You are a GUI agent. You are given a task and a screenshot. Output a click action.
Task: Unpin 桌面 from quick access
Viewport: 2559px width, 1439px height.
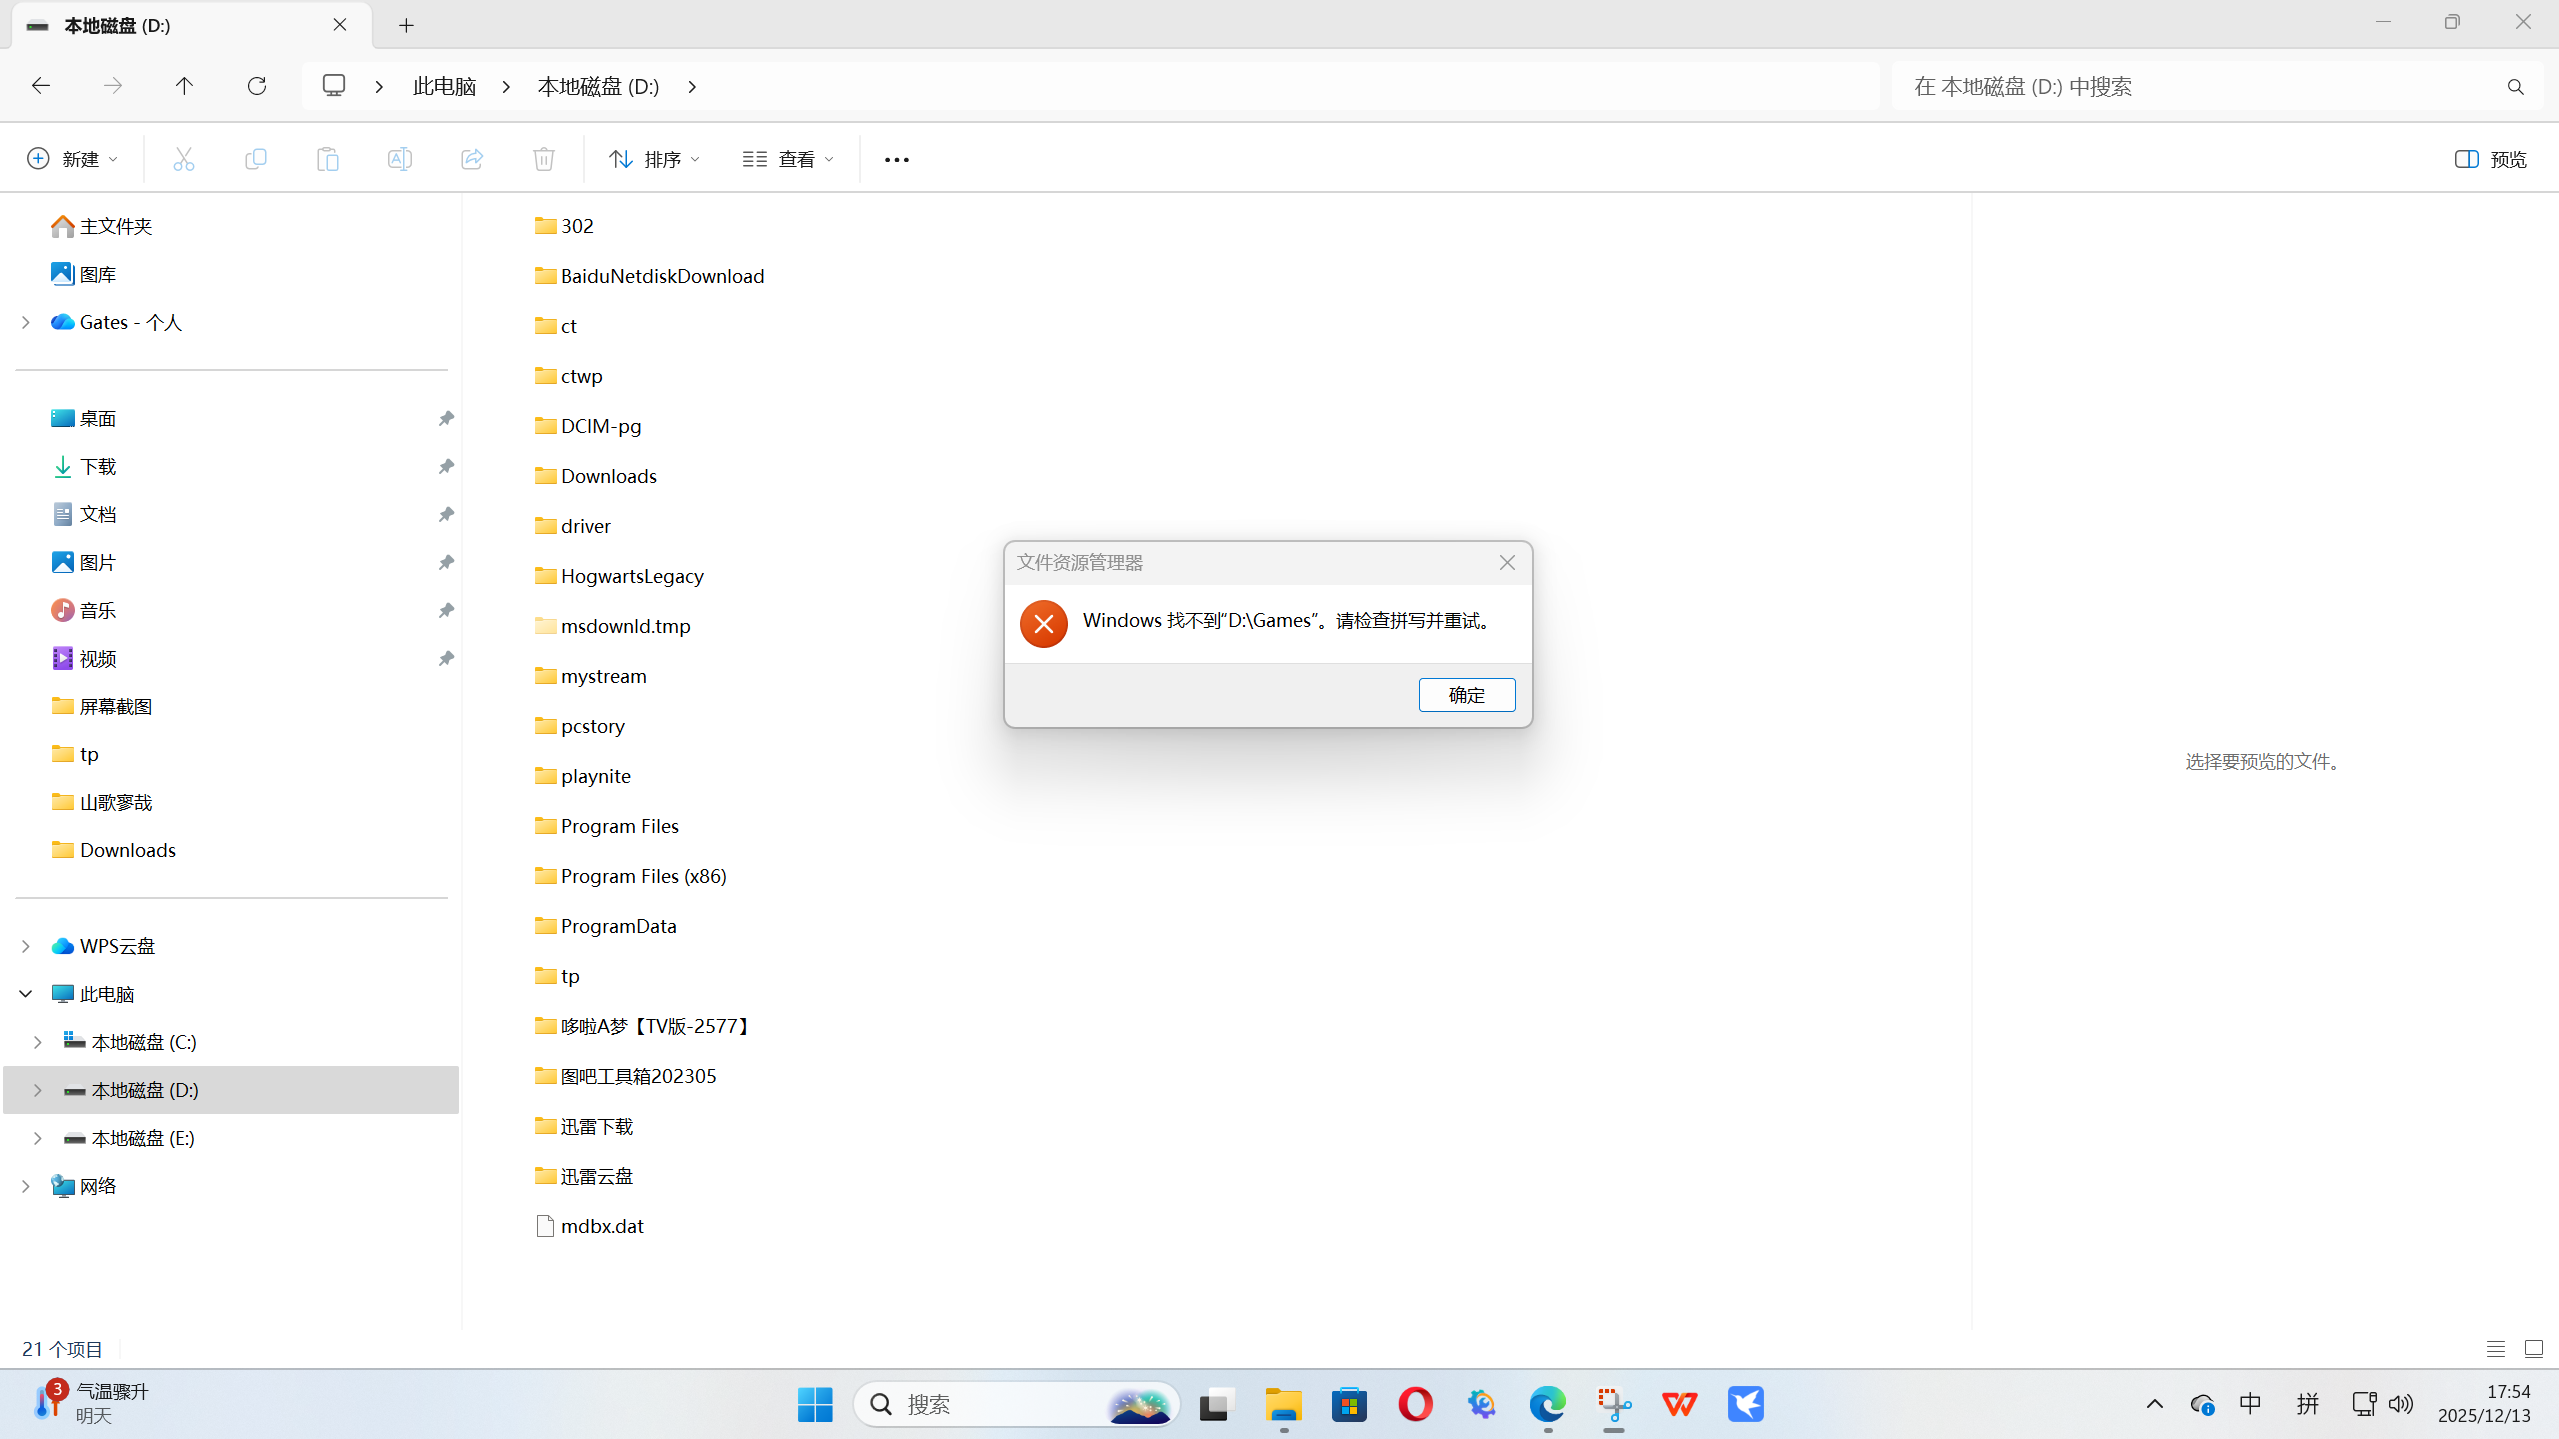445,418
